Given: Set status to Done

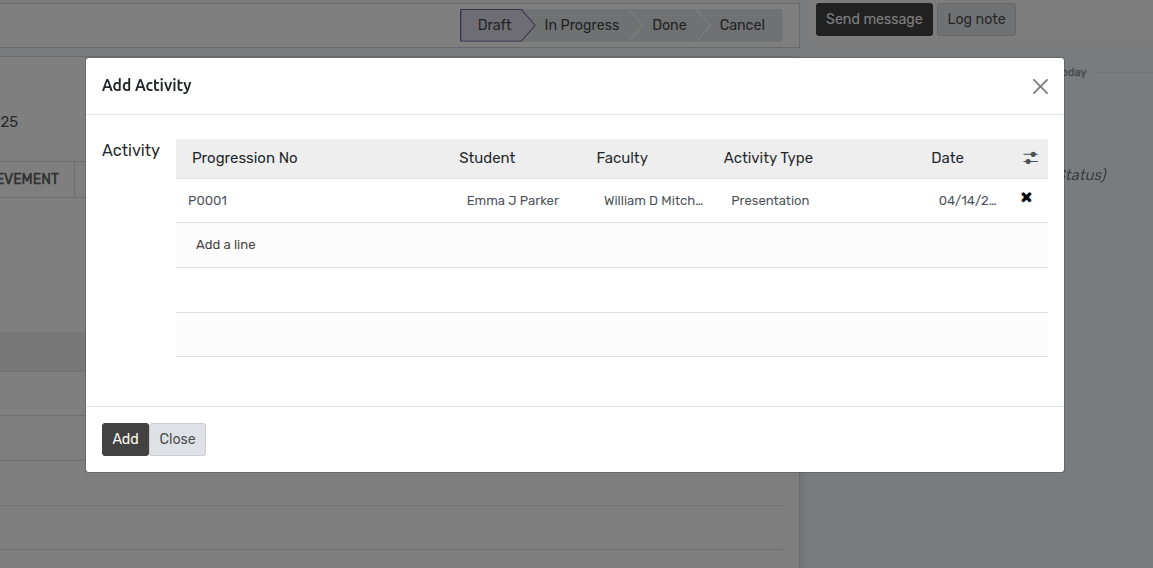Looking at the screenshot, I should [x=669, y=25].
